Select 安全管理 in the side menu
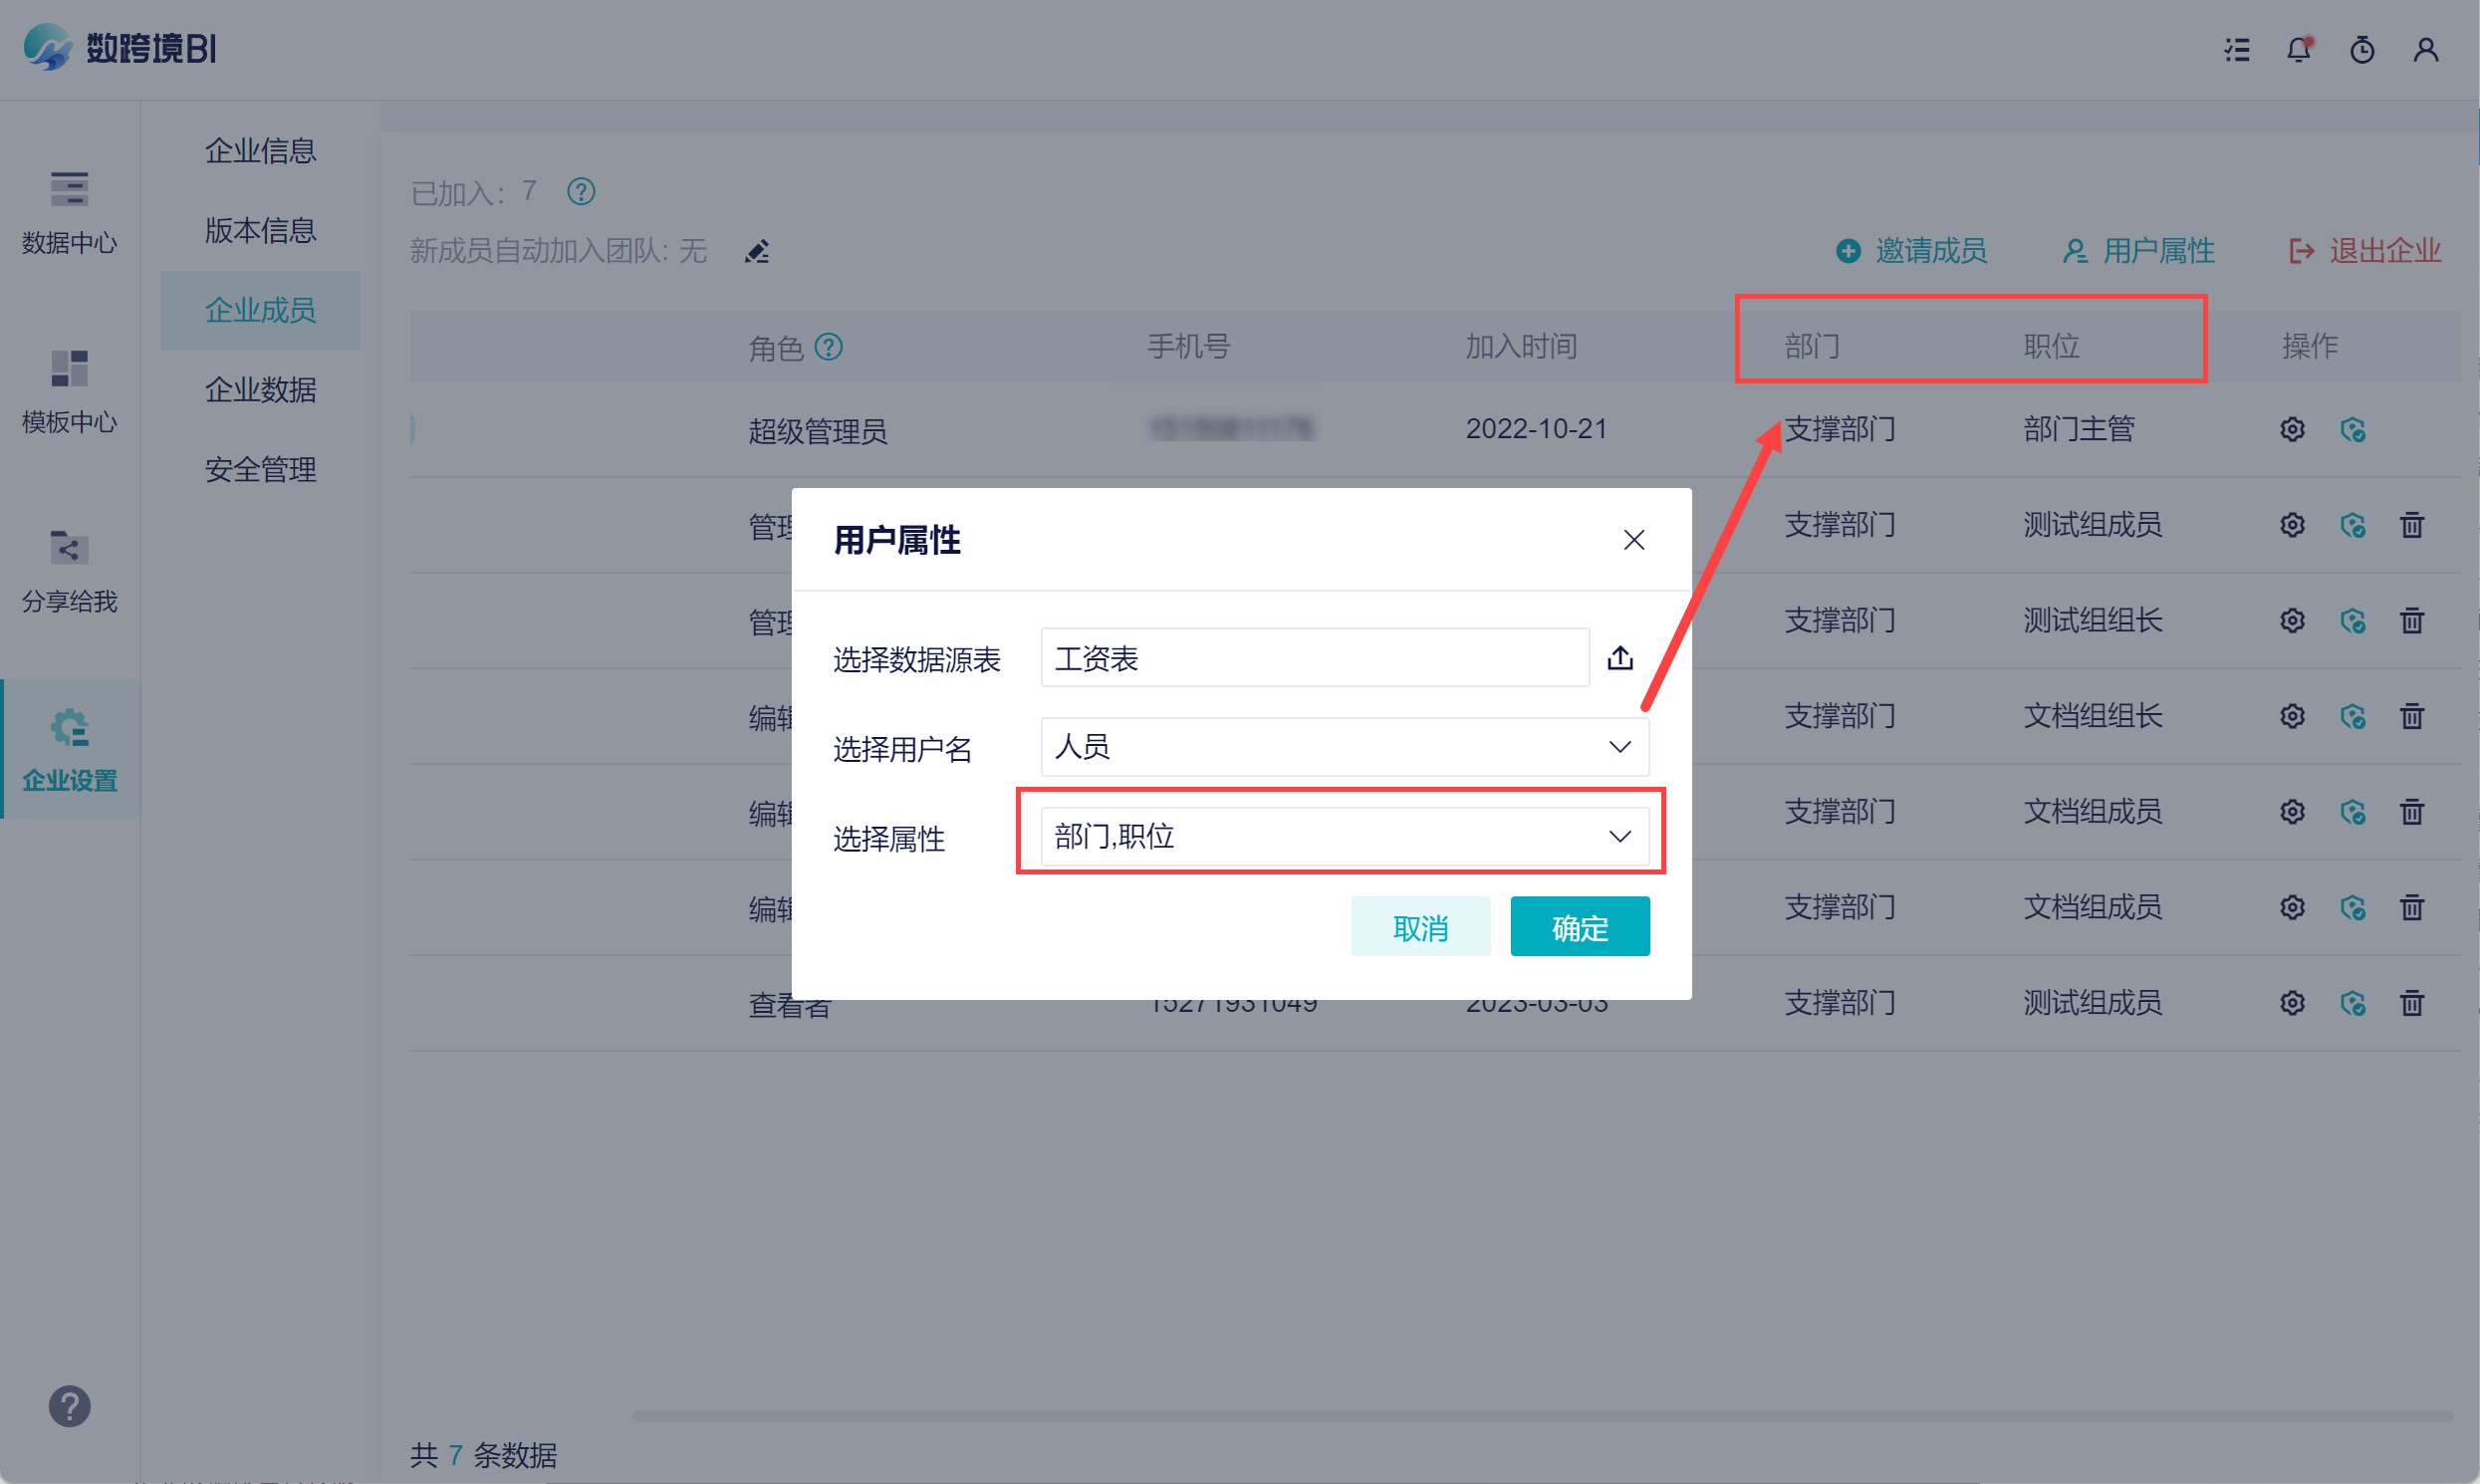The height and width of the screenshot is (1484, 2480). click(260, 469)
